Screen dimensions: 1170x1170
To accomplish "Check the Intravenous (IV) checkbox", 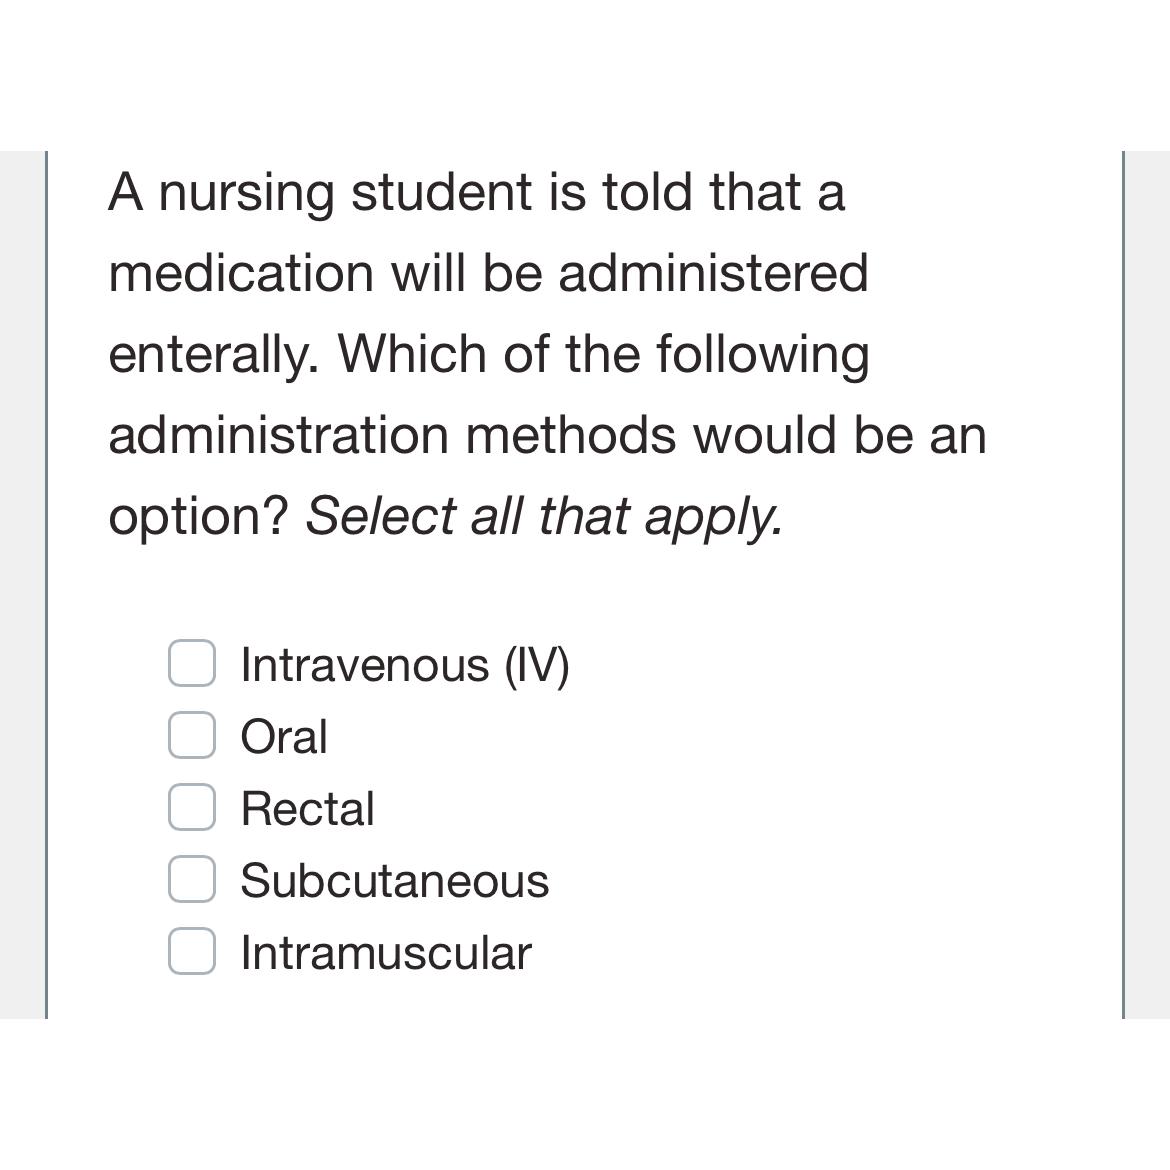I will tap(192, 662).
